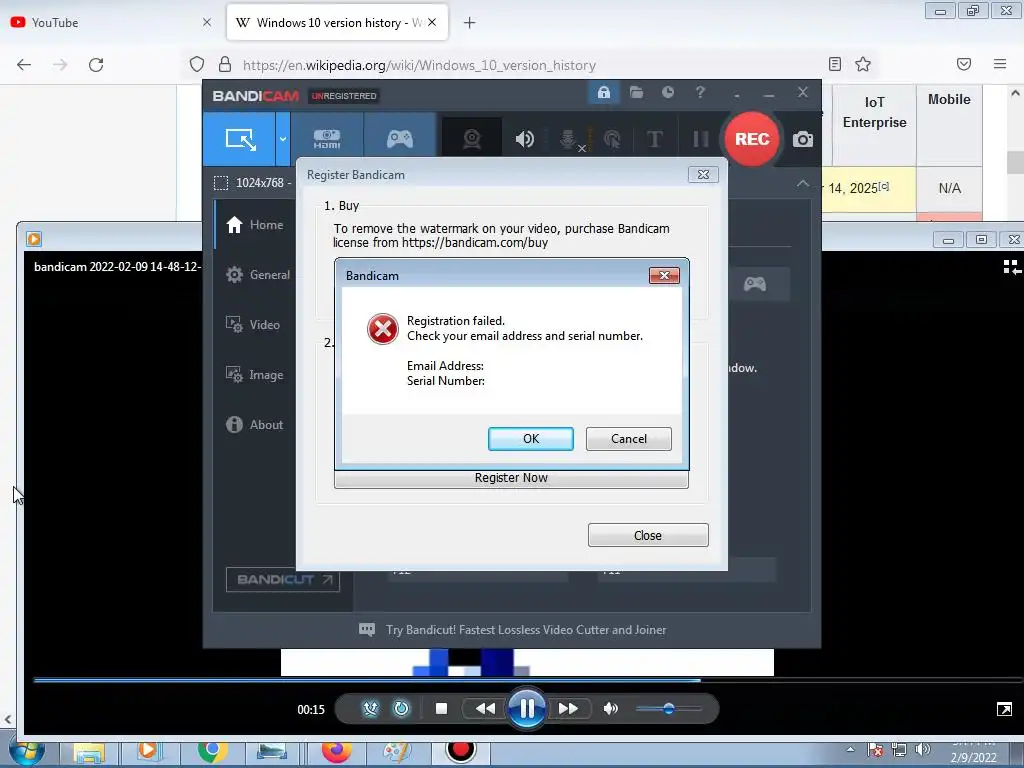Toggle the microphone icon in Bandicam toolbar
The height and width of the screenshot is (768, 1024).
[569, 139]
